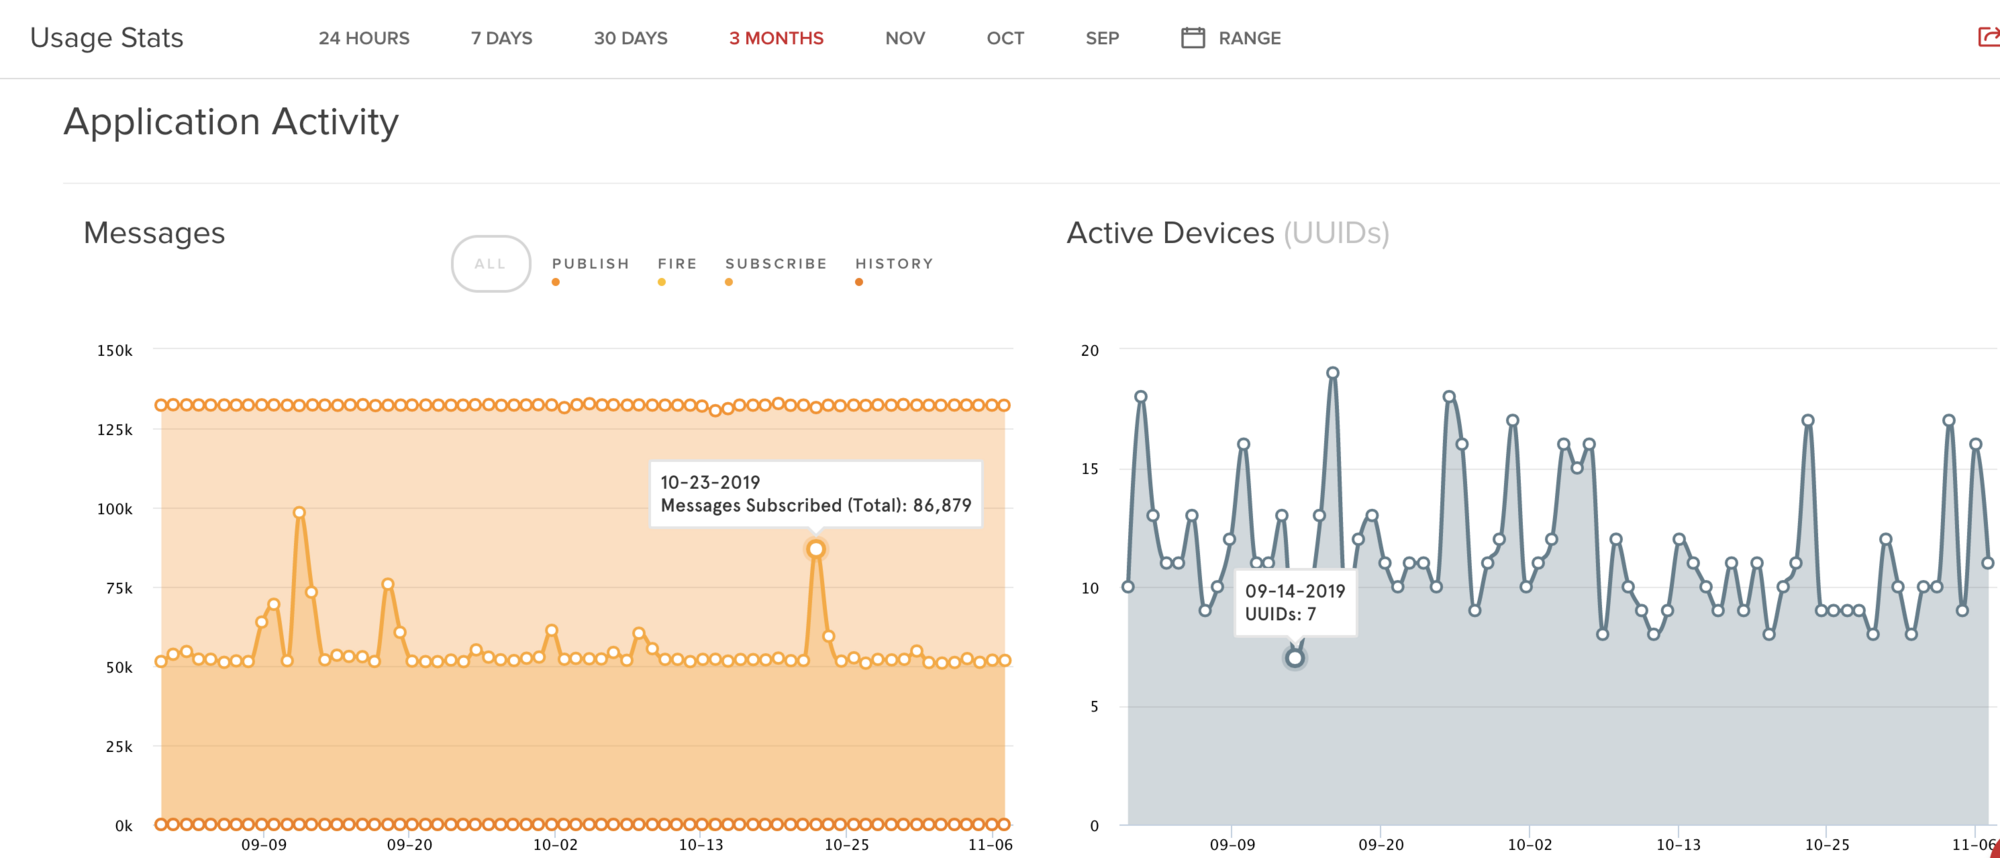This screenshot has width=2000, height=858.
Task: Click the calendar icon beside RANGE
Action: pos(1192,38)
